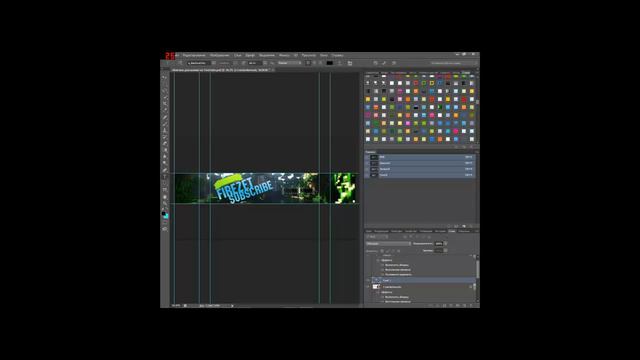Select the Pen tool
The image size is (640, 360).
[165, 170]
